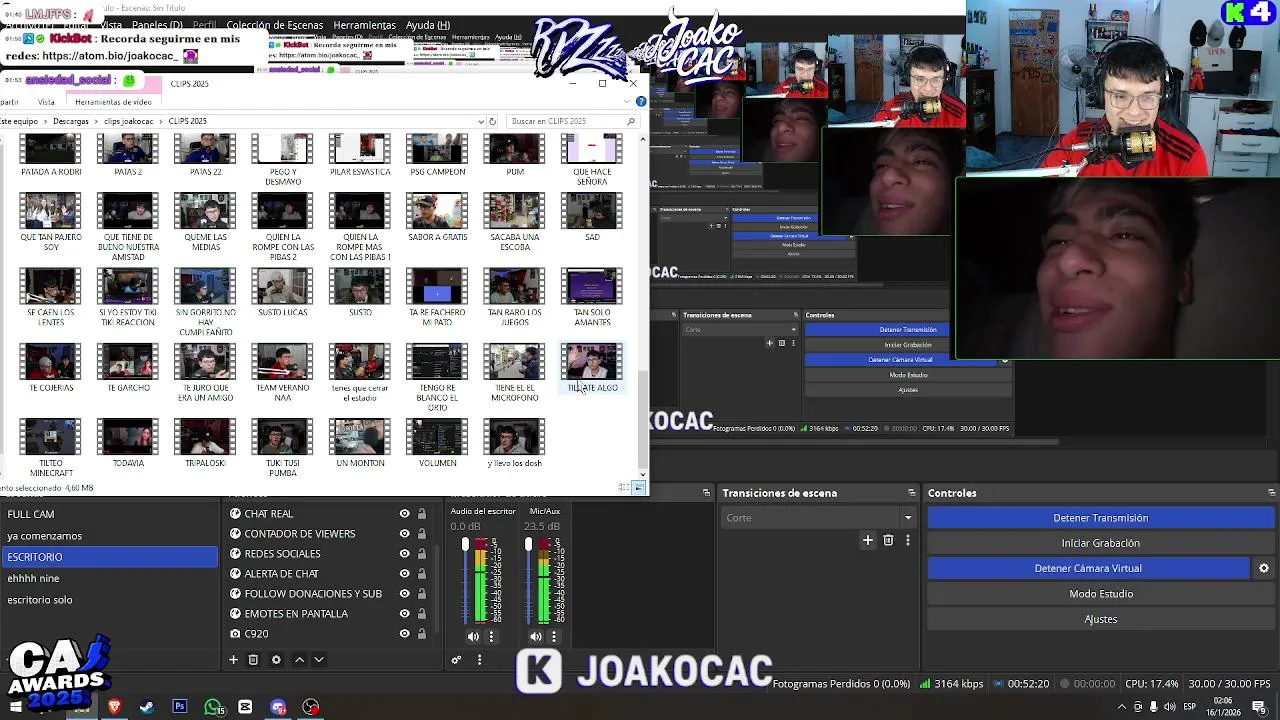Hide the CHAT REAL source
Viewport: 1280px width, 720px height.
[x=405, y=514]
